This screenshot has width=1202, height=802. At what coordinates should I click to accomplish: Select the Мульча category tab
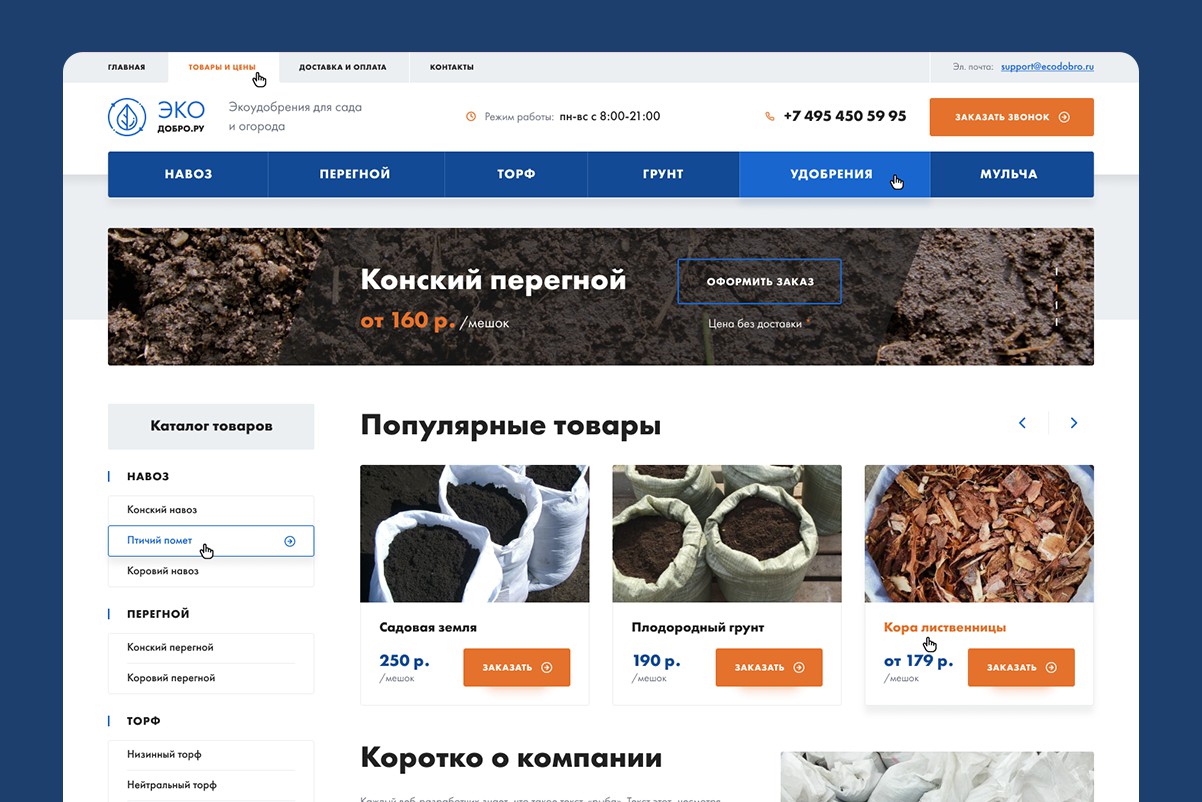click(1011, 174)
